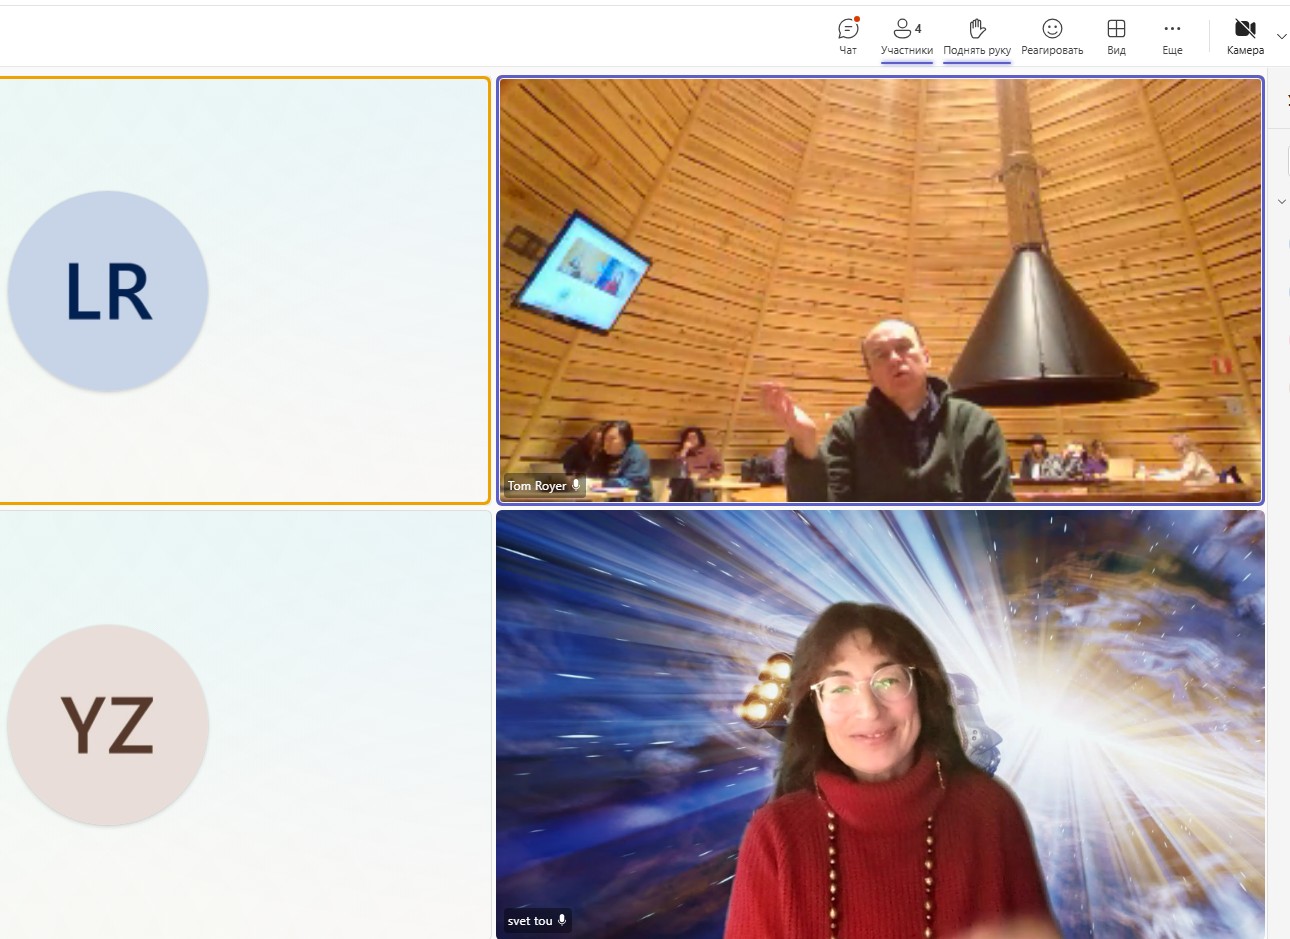1290x939 pixels.
Task: Select the YZ initials avatar
Action: coord(108,725)
